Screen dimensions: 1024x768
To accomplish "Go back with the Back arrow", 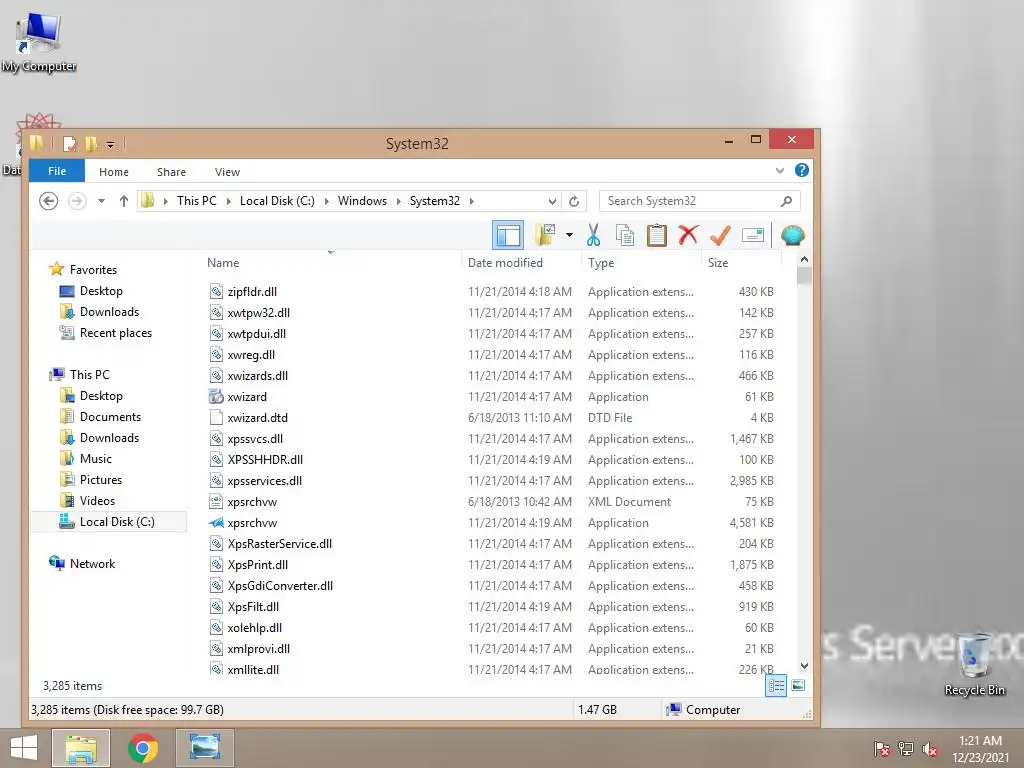I will [x=48, y=201].
